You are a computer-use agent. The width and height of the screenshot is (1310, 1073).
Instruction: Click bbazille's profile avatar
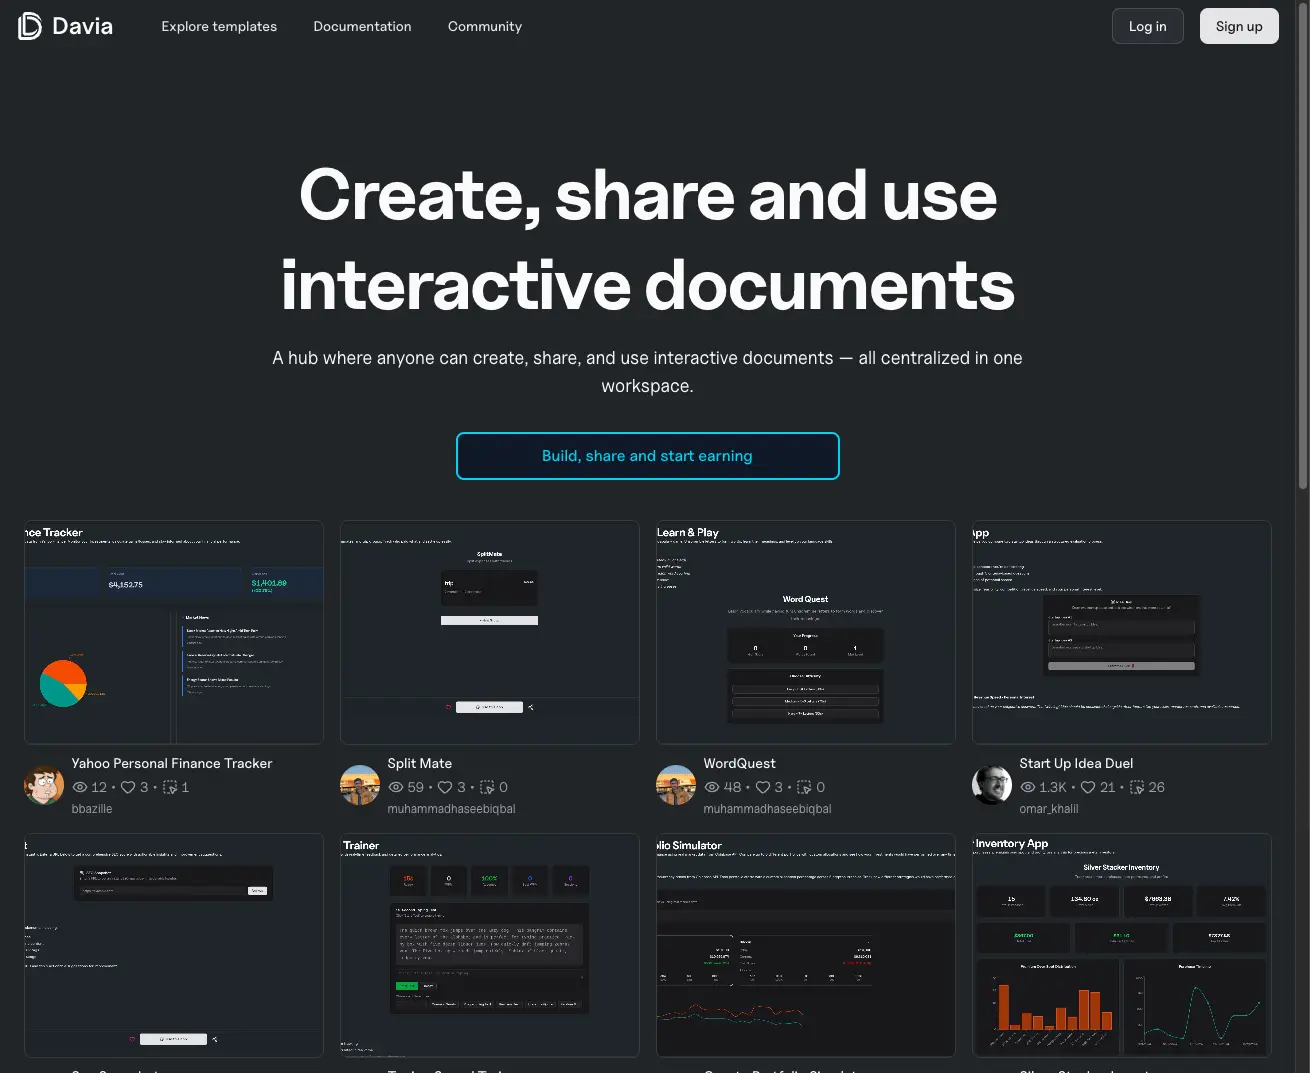(44, 786)
